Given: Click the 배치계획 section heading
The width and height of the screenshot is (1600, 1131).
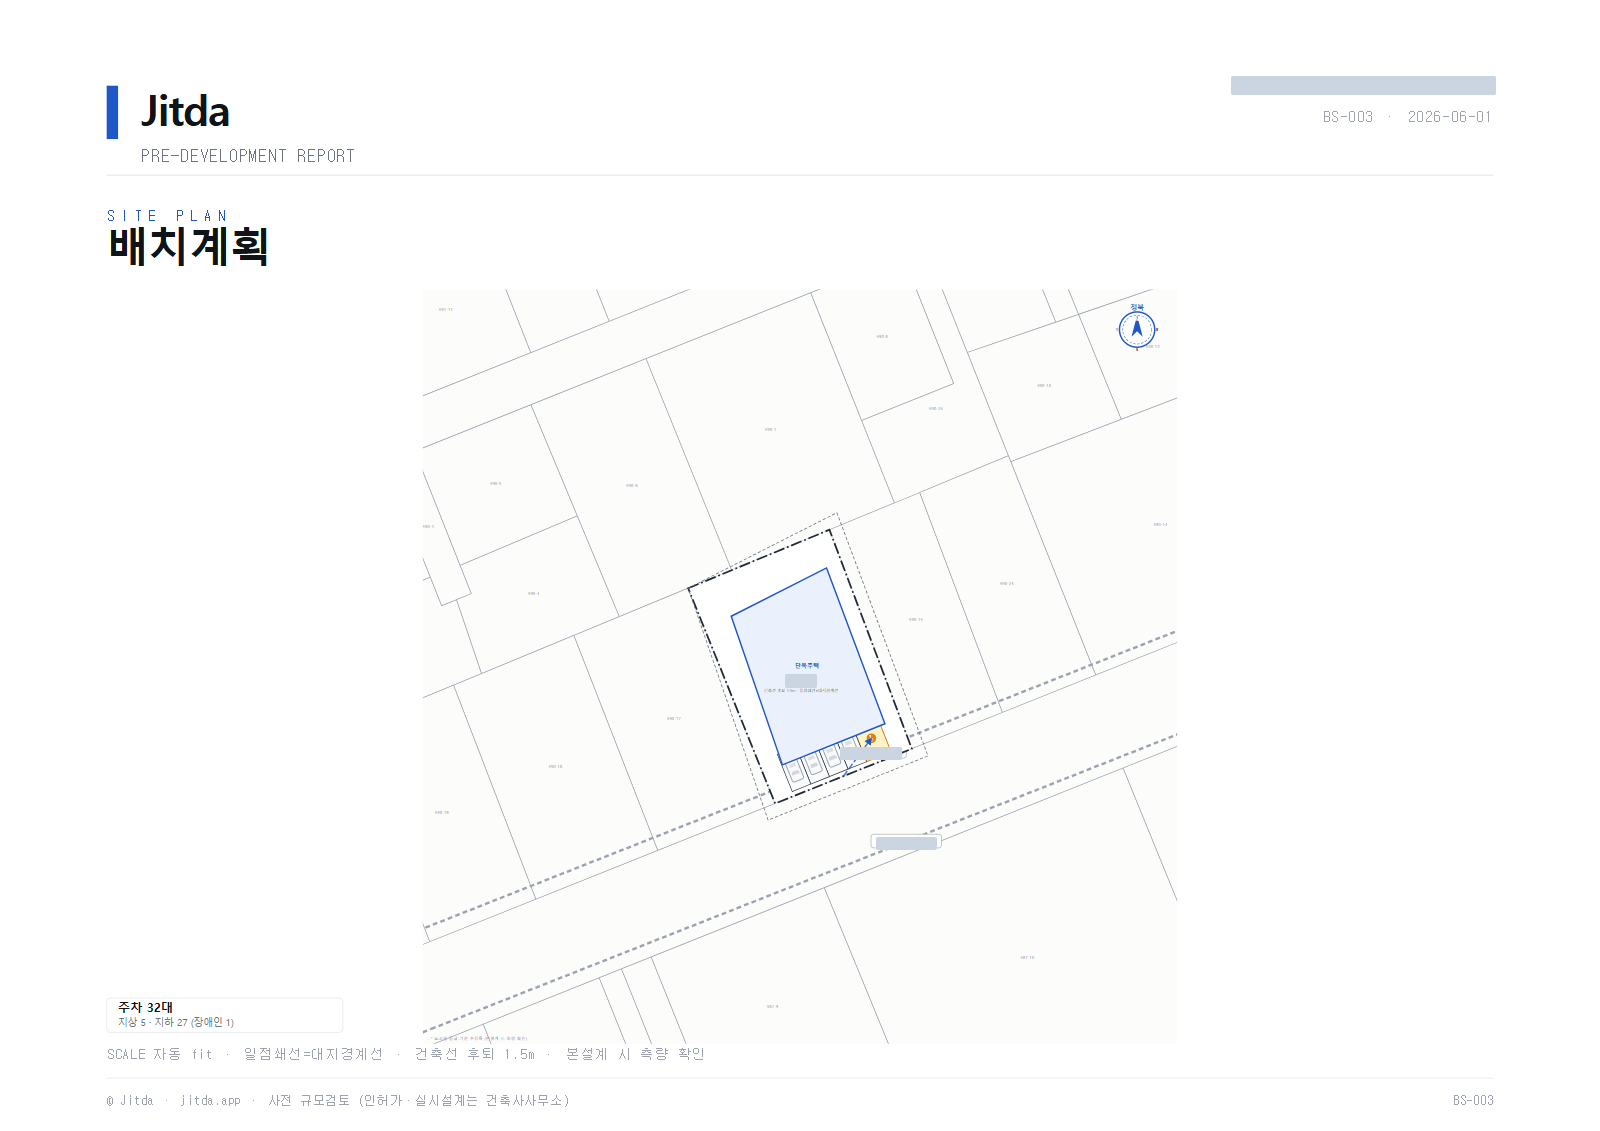Looking at the screenshot, I should coord(189,246).
